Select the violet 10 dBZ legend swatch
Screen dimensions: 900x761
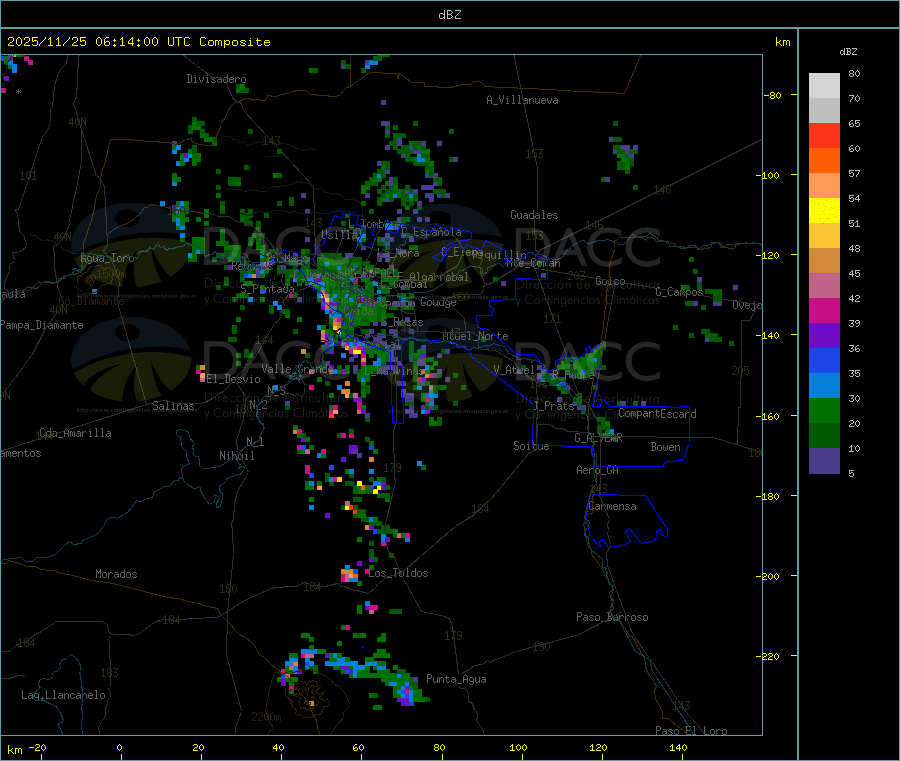[824, 461]
